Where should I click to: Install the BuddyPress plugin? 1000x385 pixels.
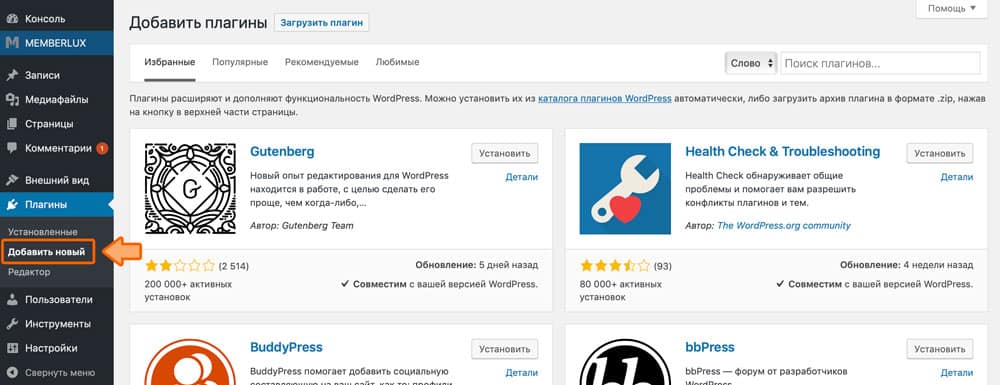(x=504, y=349)
